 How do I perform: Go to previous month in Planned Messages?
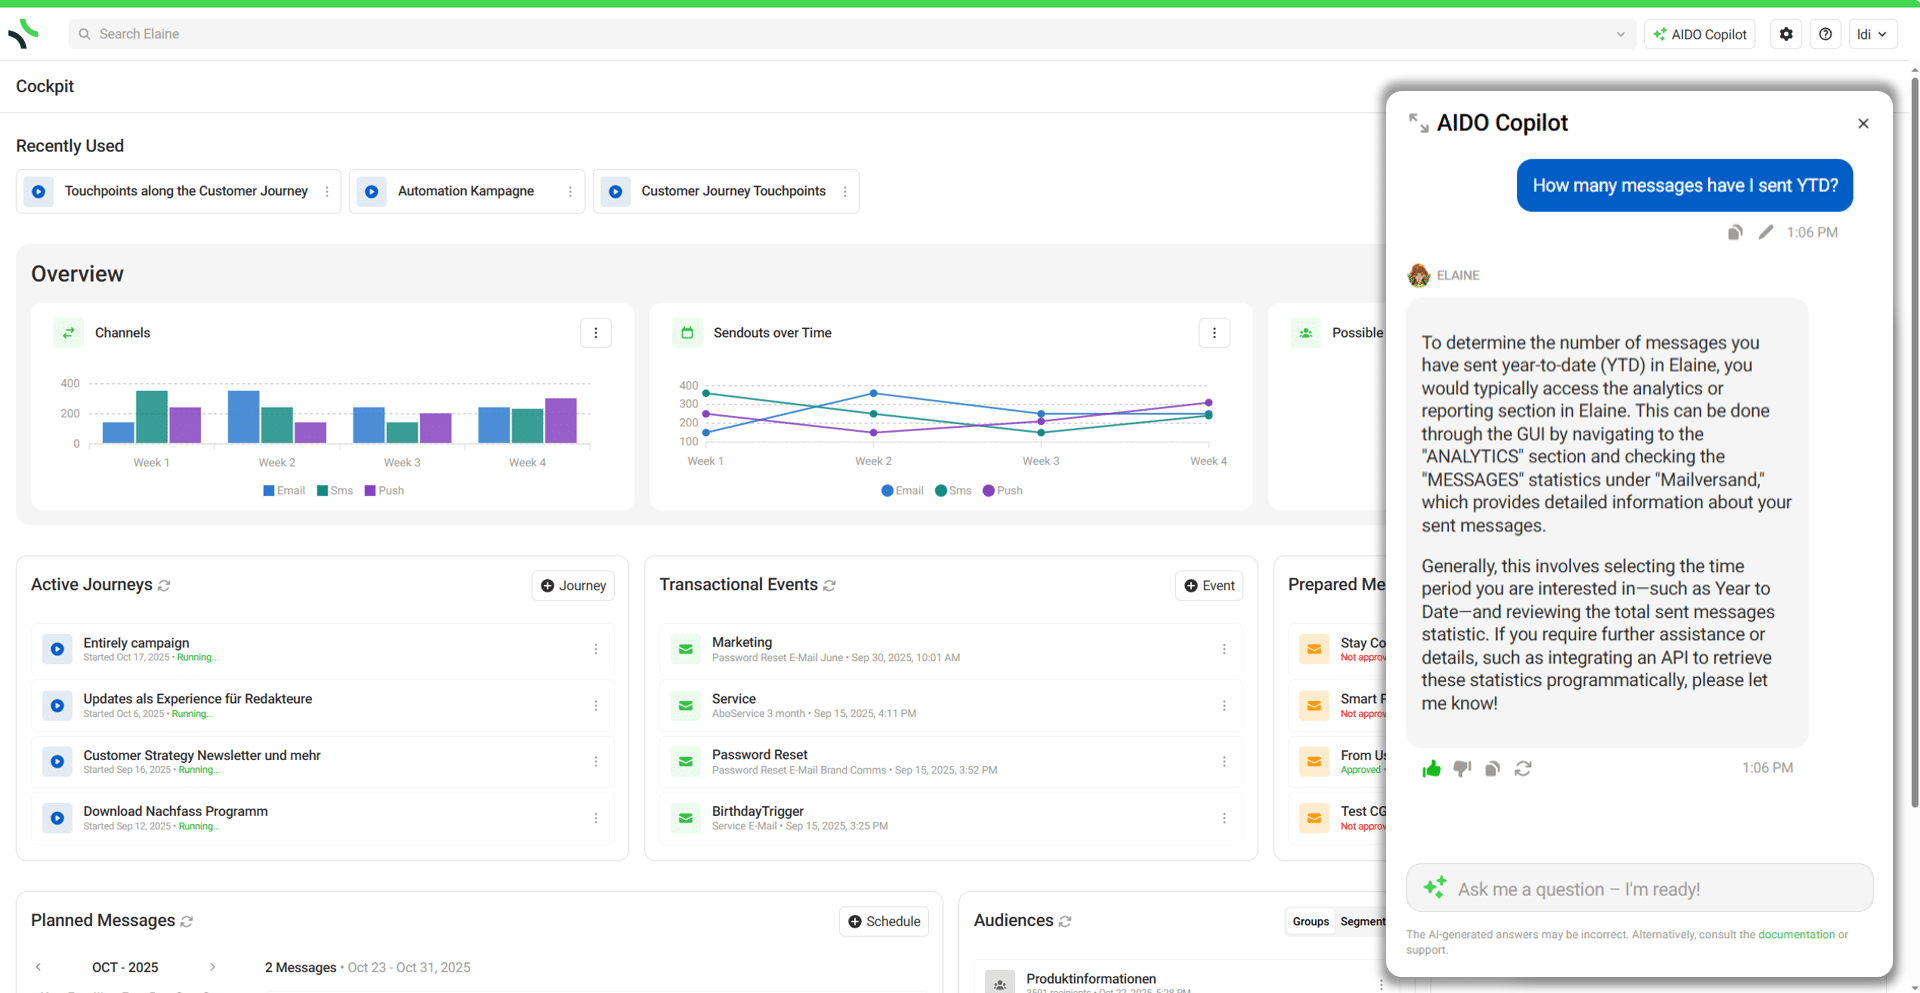38,967
